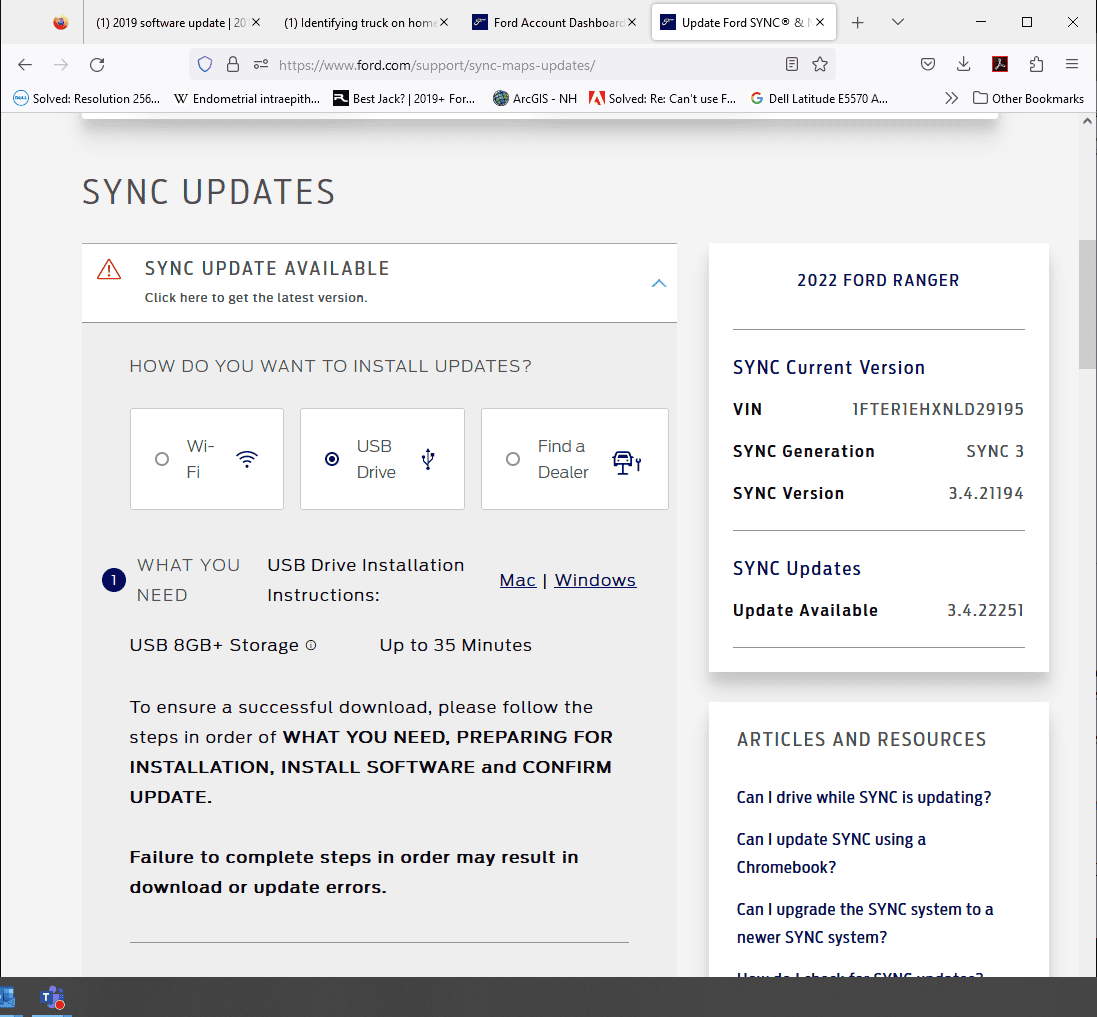Open the Firefox hamburger application menu

pos(1072,64)
